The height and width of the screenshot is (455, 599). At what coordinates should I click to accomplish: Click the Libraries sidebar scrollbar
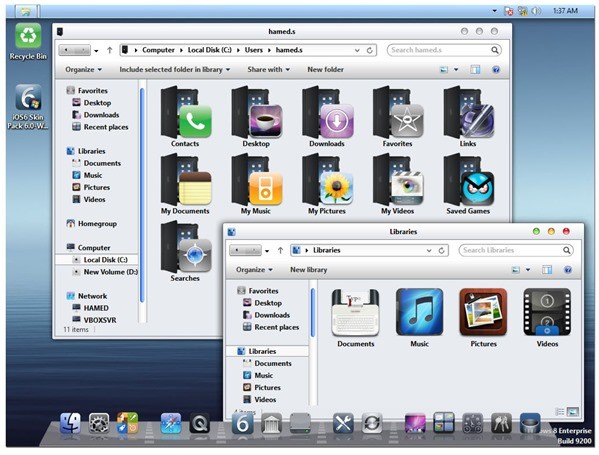(x=313, y=313)
